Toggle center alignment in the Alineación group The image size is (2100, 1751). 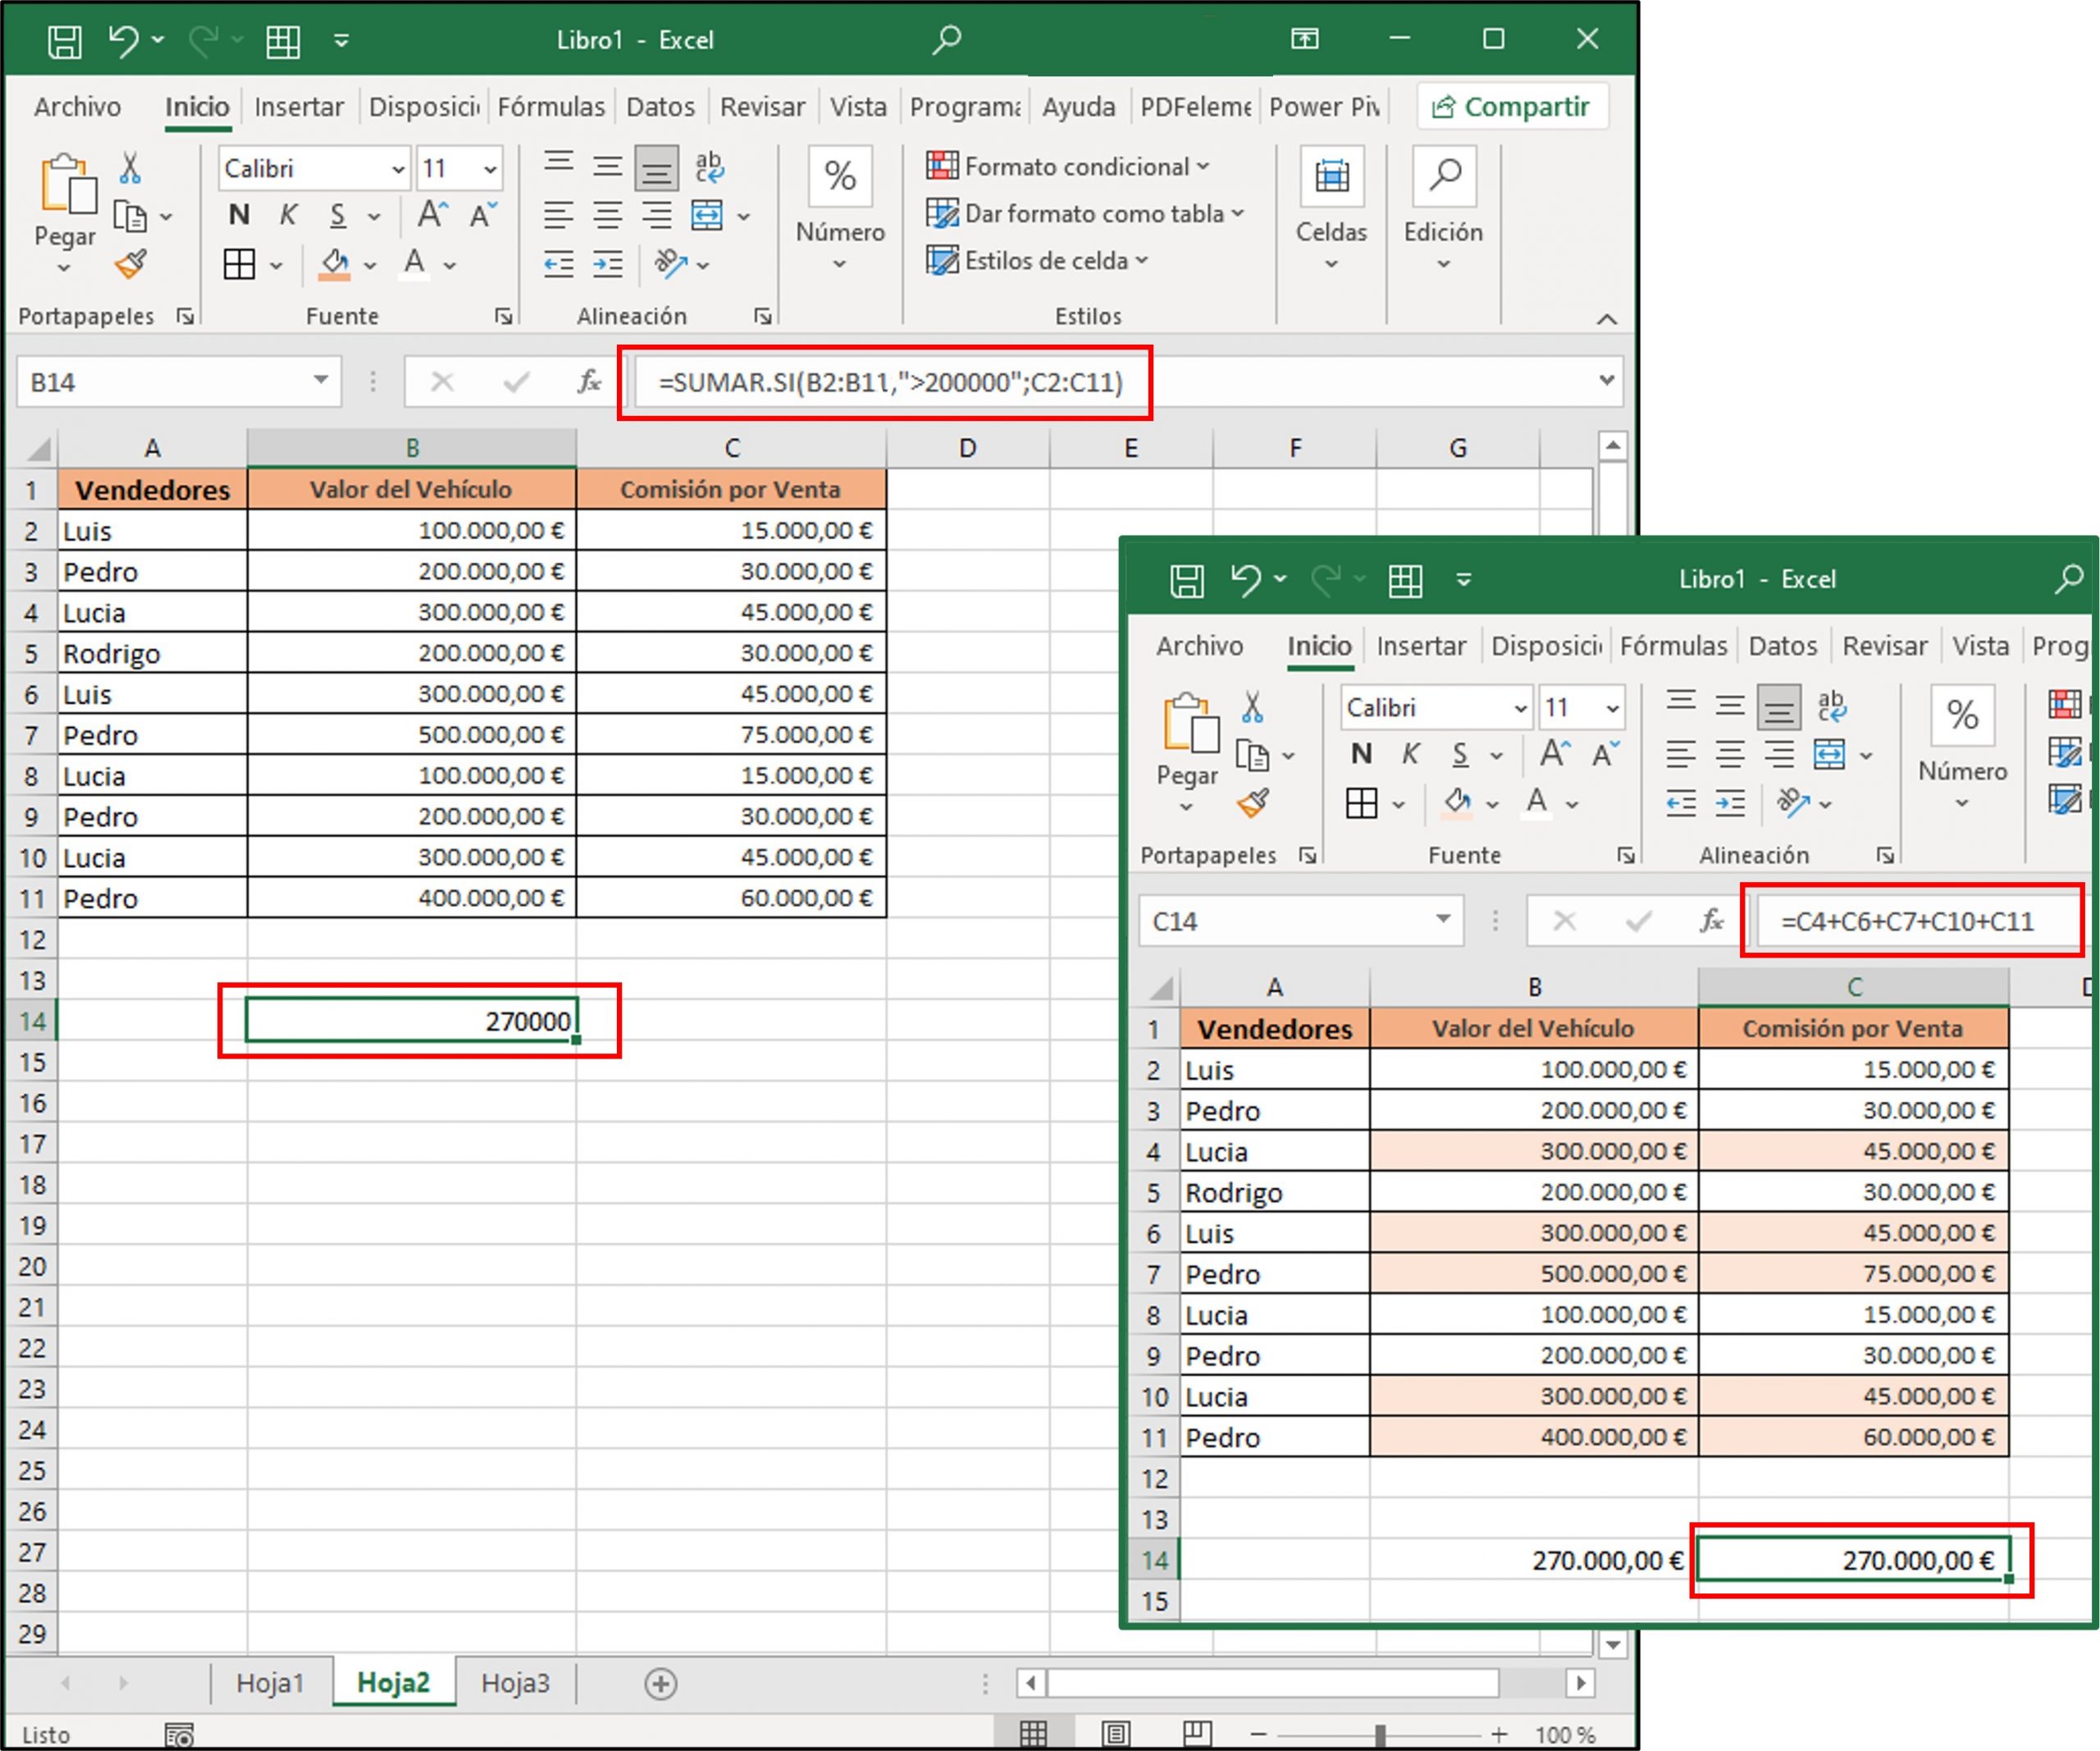pyautogui.click(x=606, y=214)
